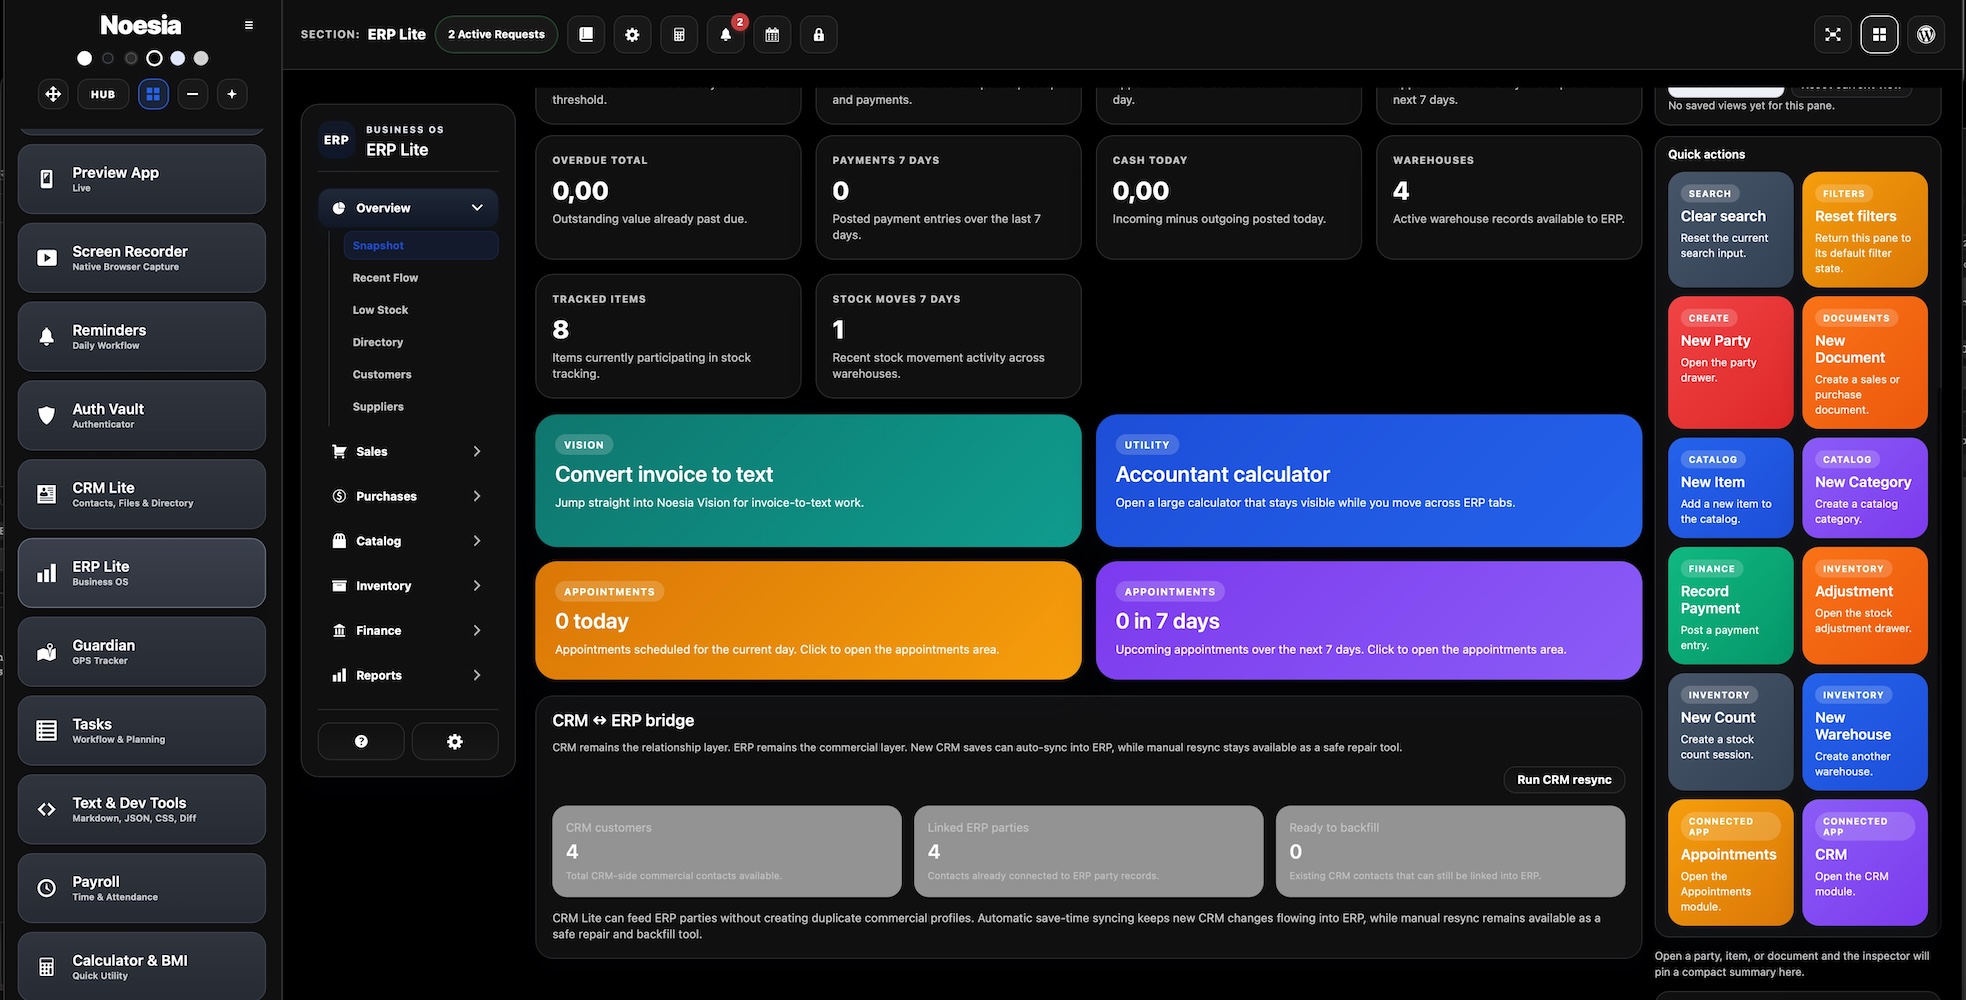The width and height of the screenshot is (1966, 1000).
Task: Expand the Reports menu
Action: (408, 676)
